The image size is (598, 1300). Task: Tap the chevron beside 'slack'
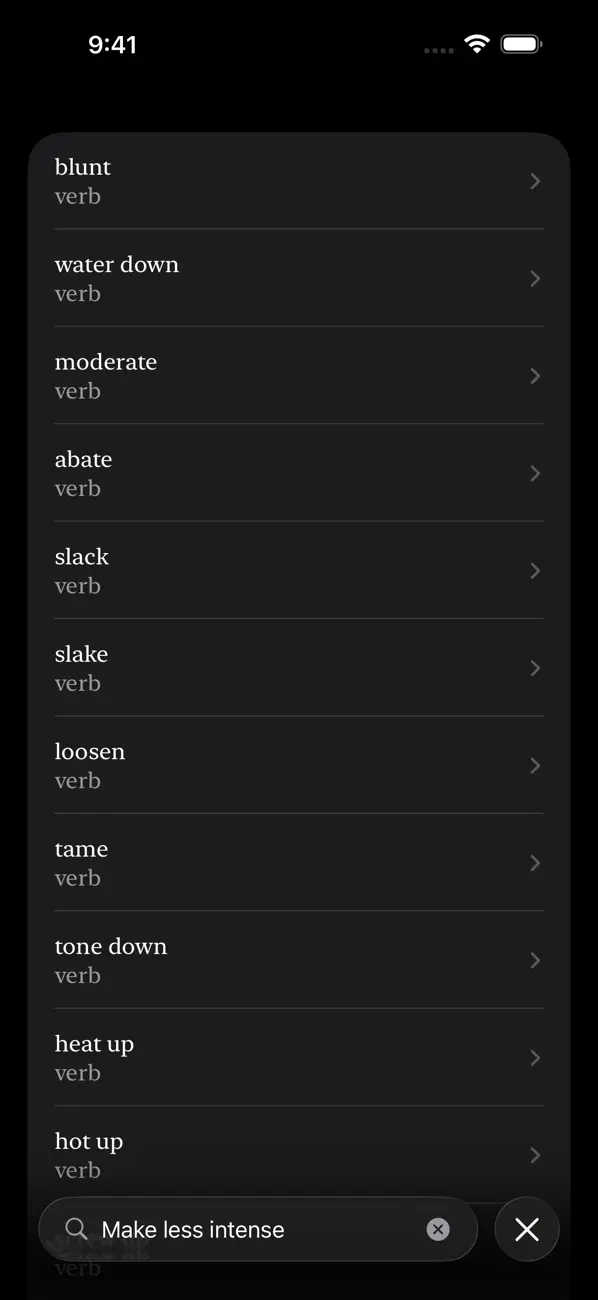(534, 570)
